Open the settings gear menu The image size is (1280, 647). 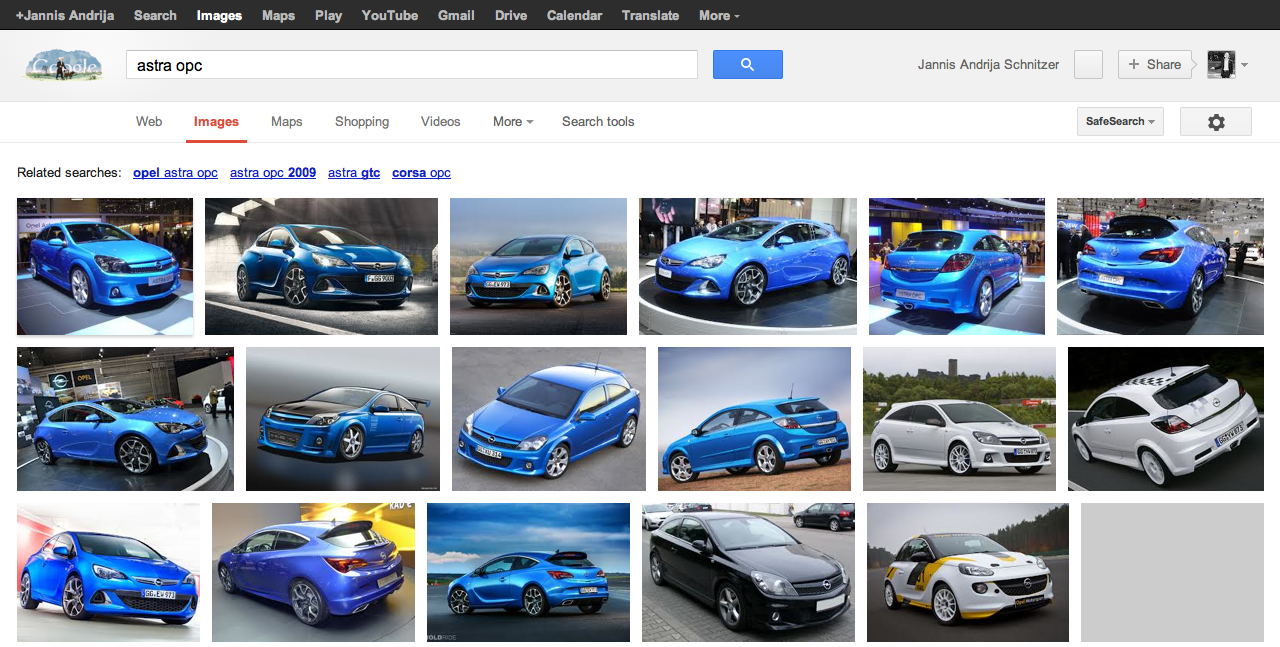pyautogui.click(x=1216, y=122)
